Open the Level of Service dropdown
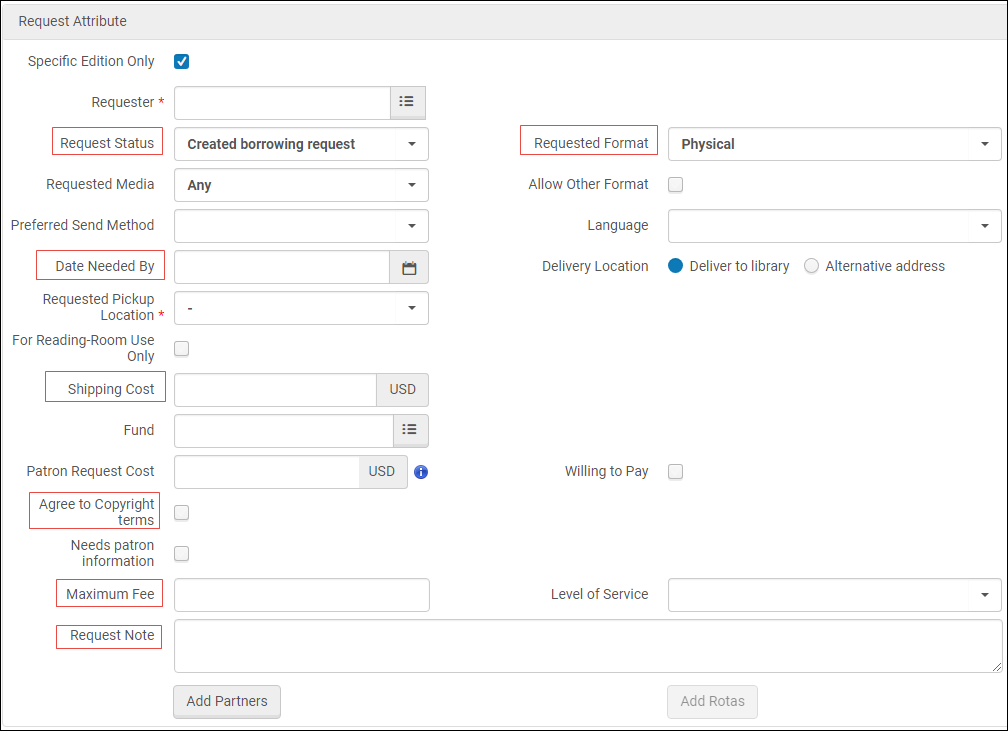The height and width of the screenshot is (731, 1008). click(x=834, y=595)
